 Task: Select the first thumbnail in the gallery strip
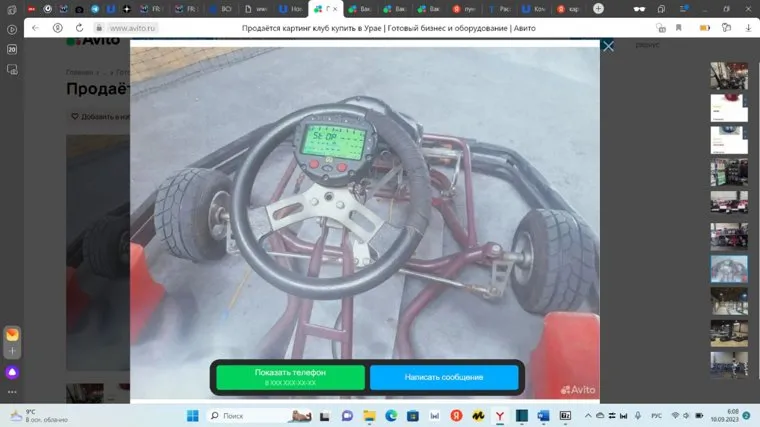click(x=729, y=77)
